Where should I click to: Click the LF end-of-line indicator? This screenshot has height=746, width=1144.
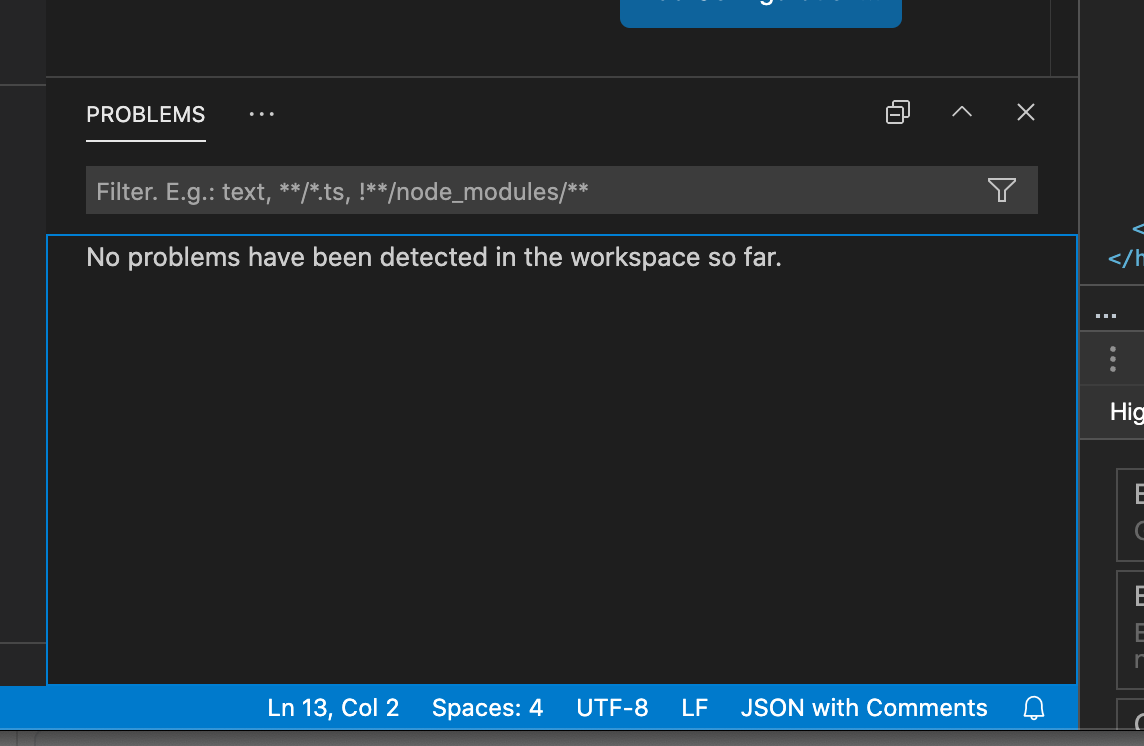point(694,708)
